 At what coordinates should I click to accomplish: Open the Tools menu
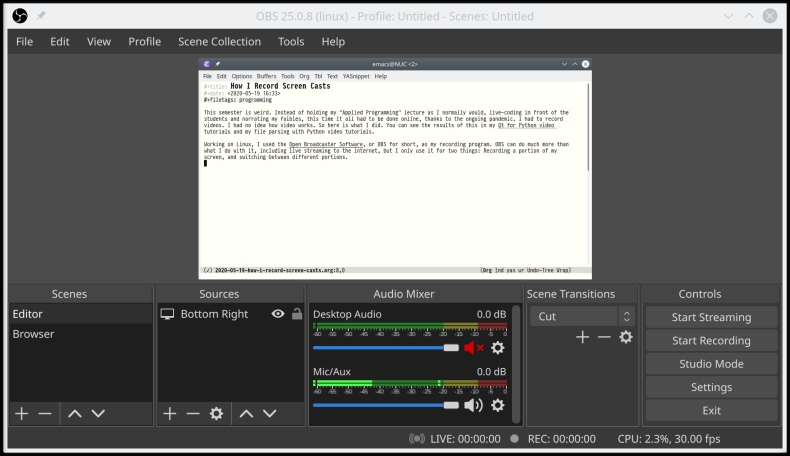tap(291, 42)
